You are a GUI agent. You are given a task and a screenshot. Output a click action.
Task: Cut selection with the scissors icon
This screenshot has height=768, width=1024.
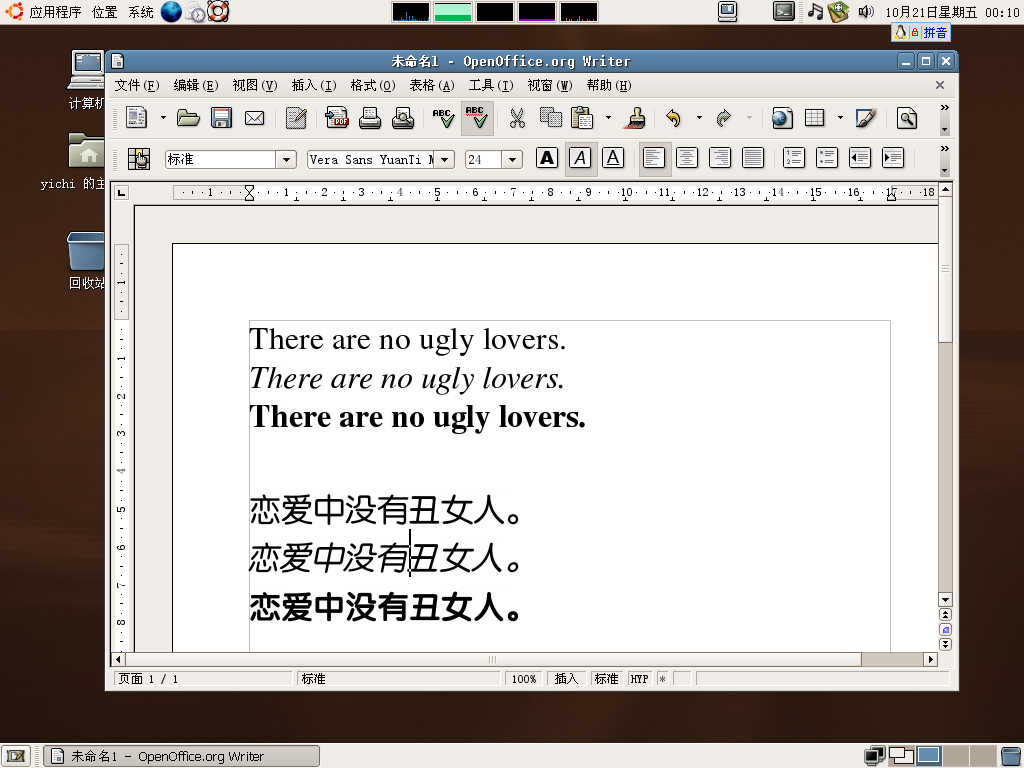point(517,118)
